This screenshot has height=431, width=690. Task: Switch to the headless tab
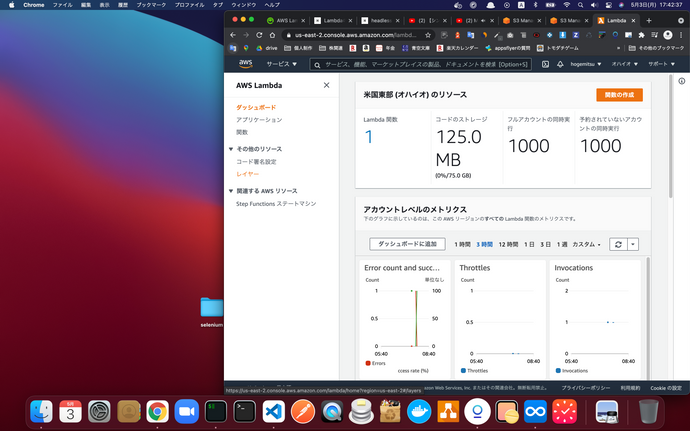[380, 21]
